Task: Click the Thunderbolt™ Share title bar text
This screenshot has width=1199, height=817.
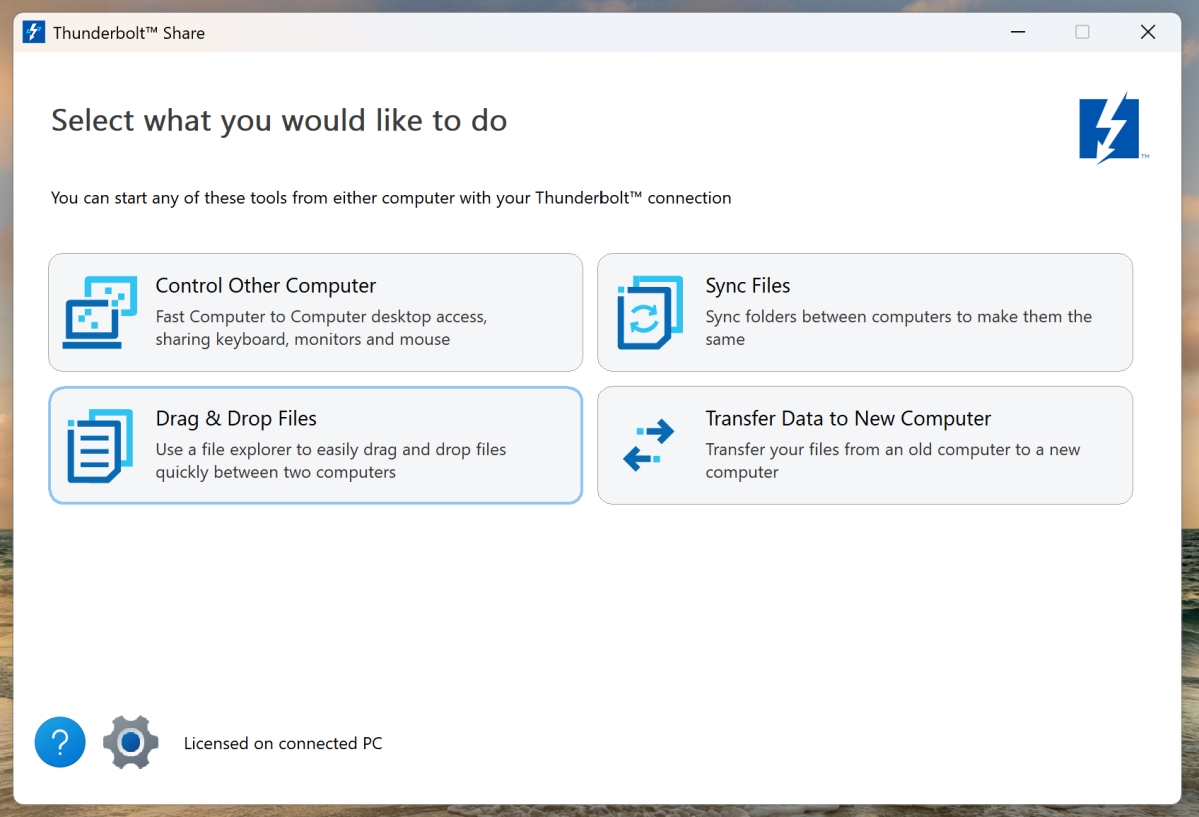Action: pos(131,32)
